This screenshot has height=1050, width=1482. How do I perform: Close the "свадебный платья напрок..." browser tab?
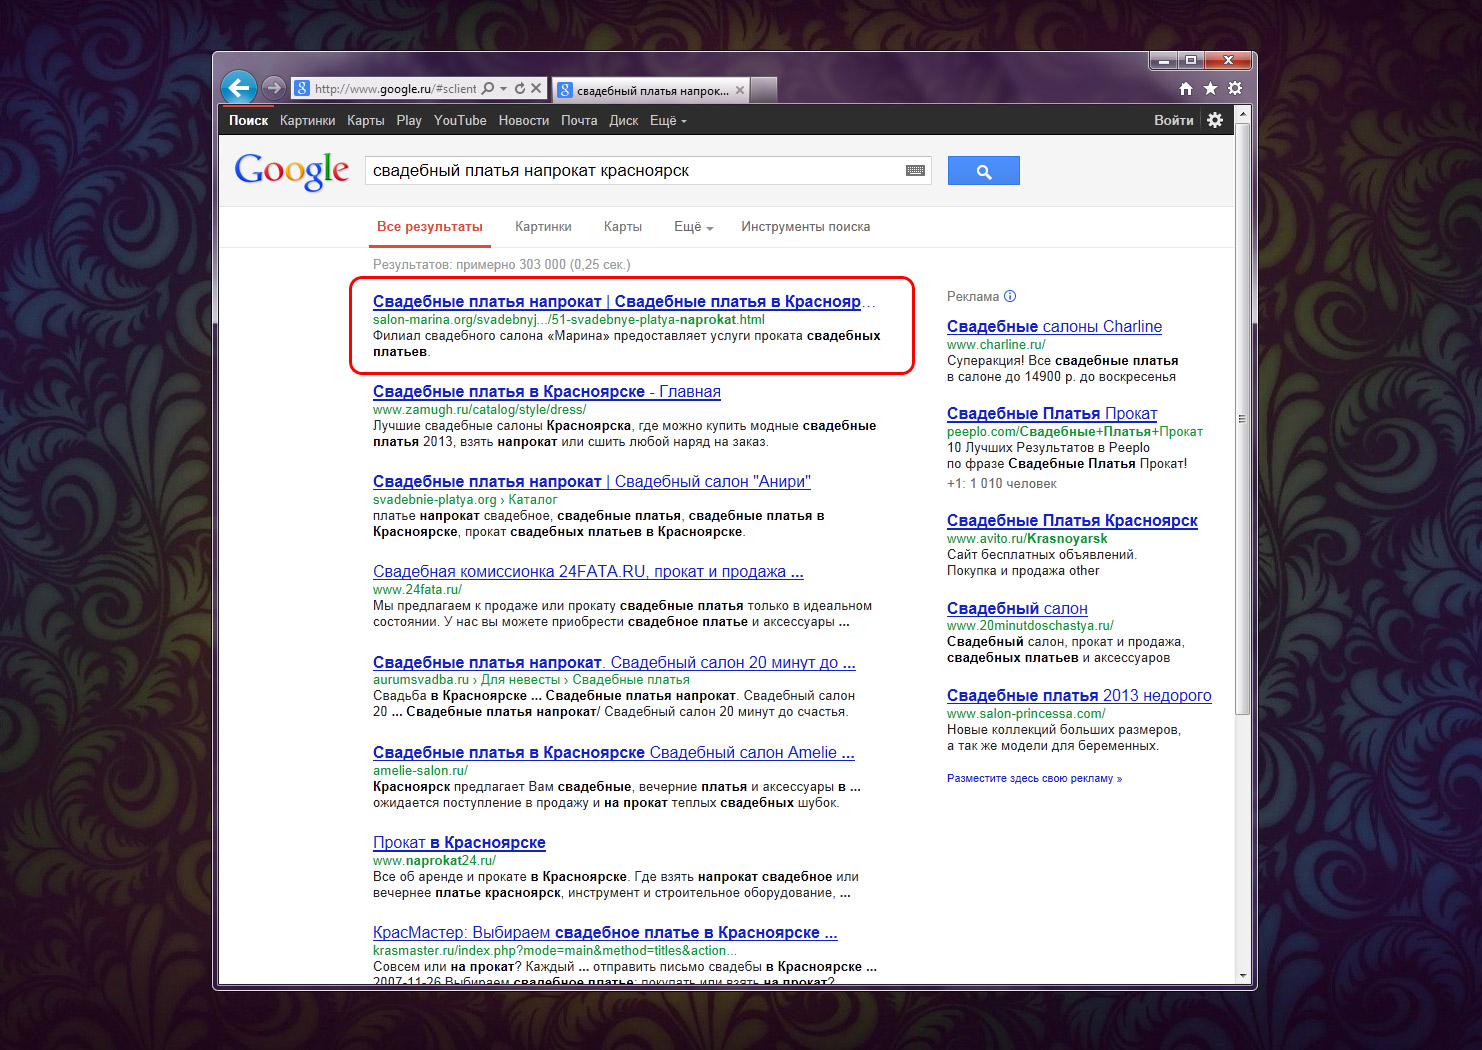[x=740, y=90]
